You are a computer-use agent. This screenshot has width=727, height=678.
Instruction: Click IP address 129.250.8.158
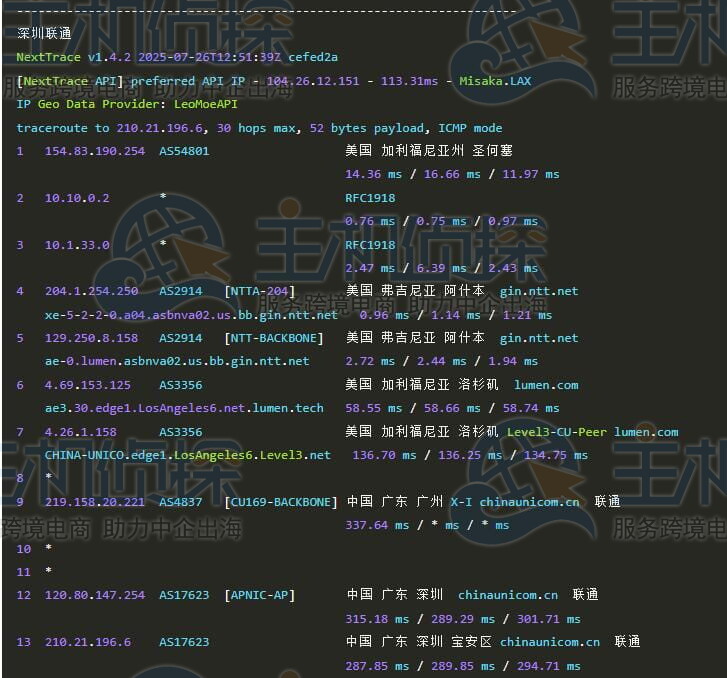coord(91,338)
